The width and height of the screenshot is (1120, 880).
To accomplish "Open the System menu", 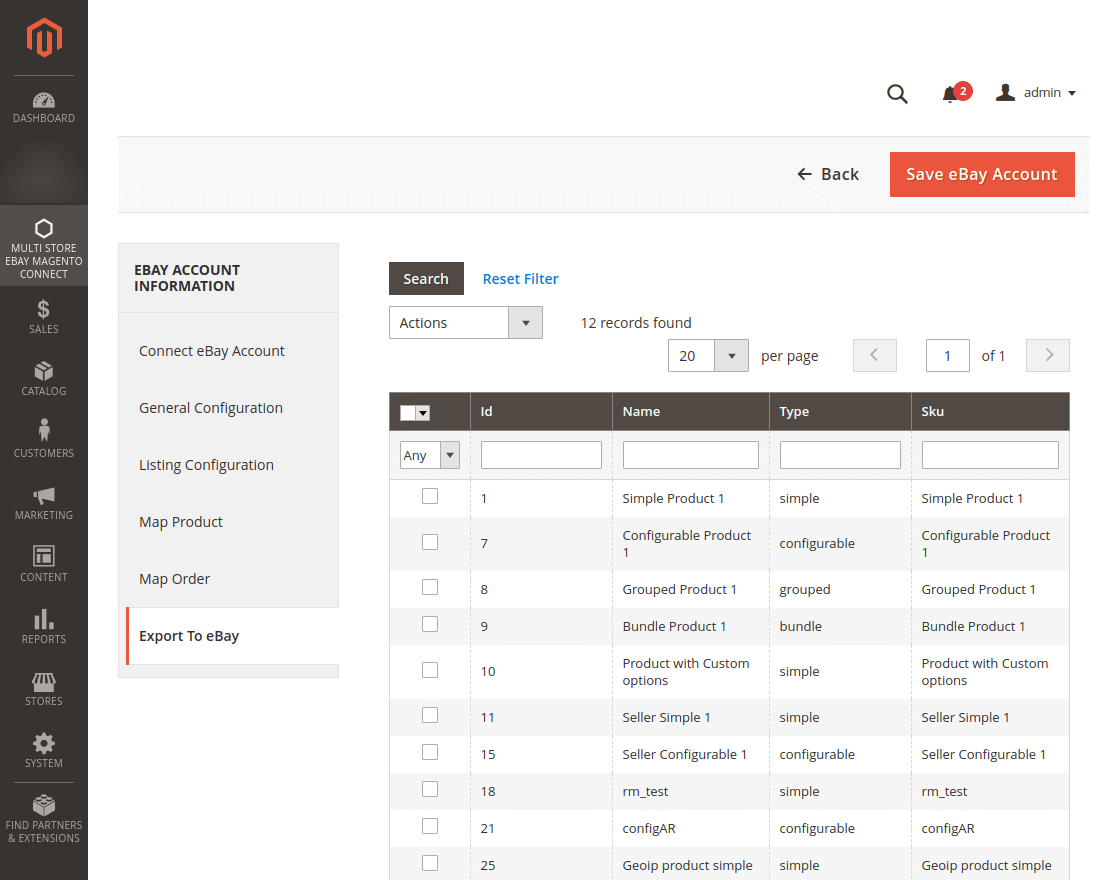I will coord(44,751).
